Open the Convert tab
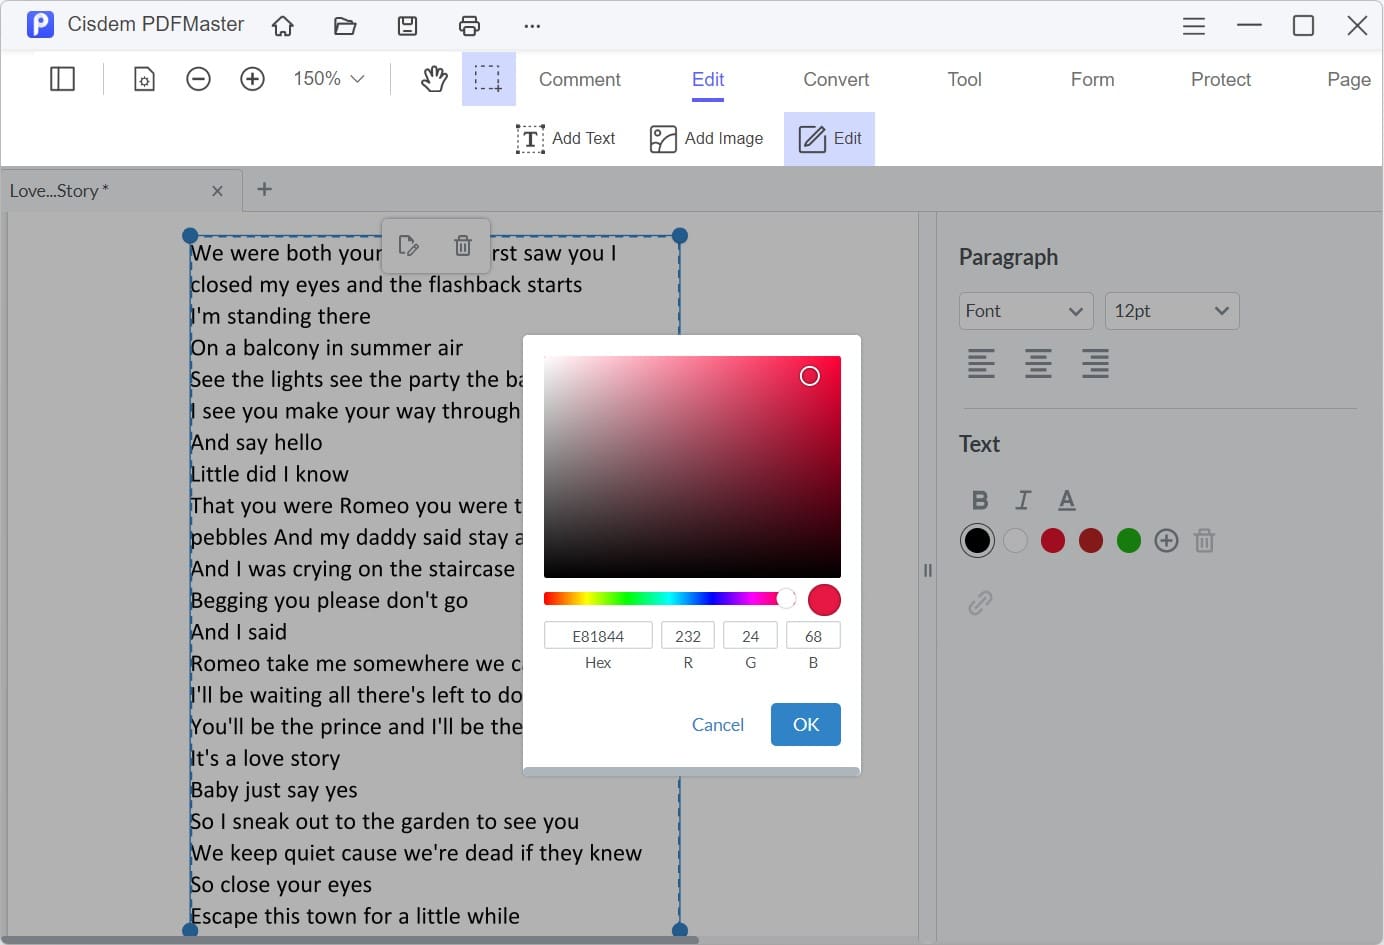 click(x=836, y=79)
